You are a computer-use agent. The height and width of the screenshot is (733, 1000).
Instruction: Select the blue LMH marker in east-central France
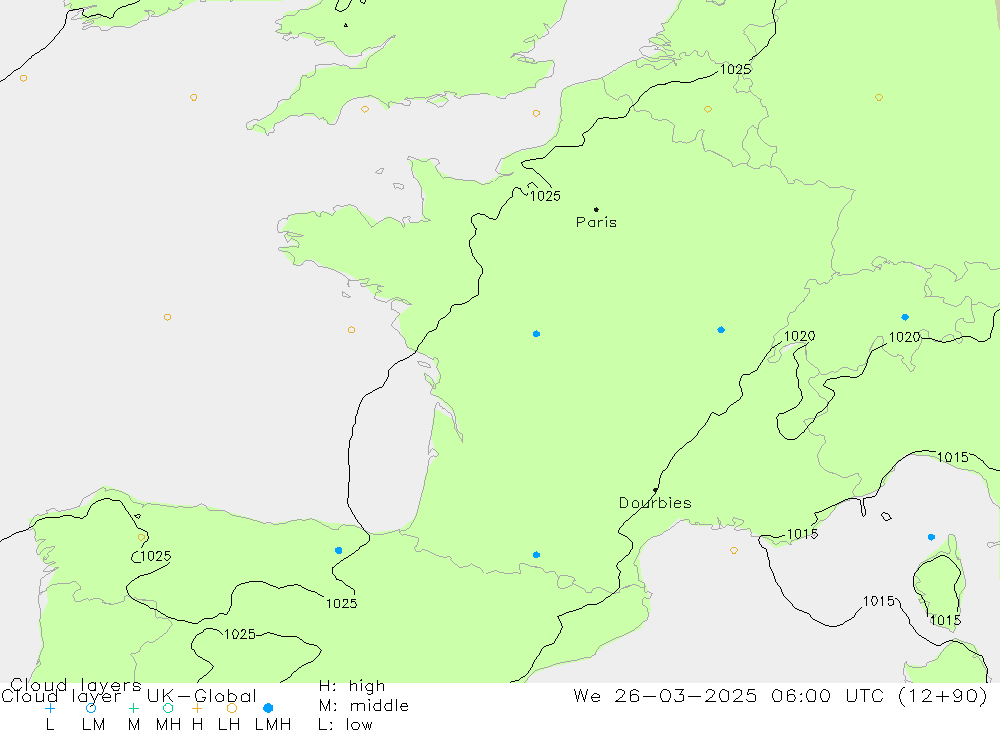point(721,330)
